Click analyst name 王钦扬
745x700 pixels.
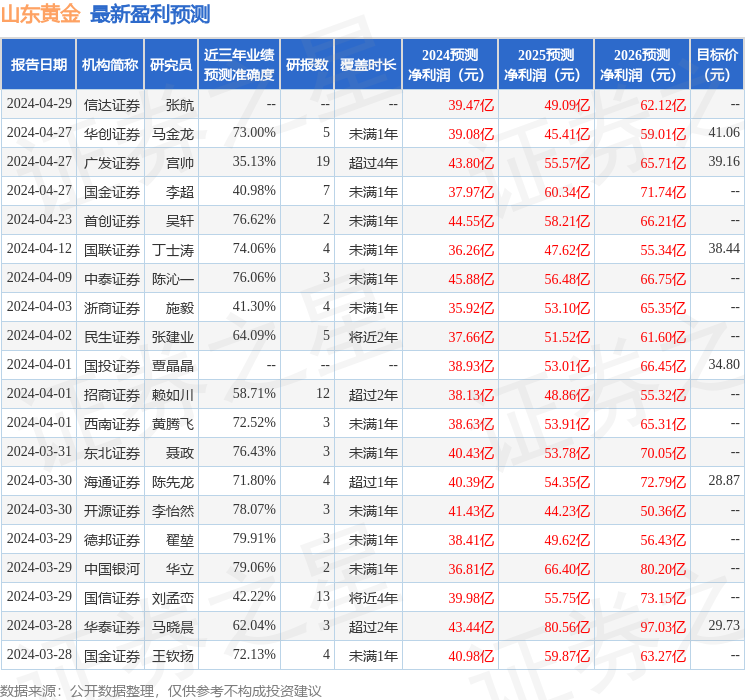coord(172,656)
